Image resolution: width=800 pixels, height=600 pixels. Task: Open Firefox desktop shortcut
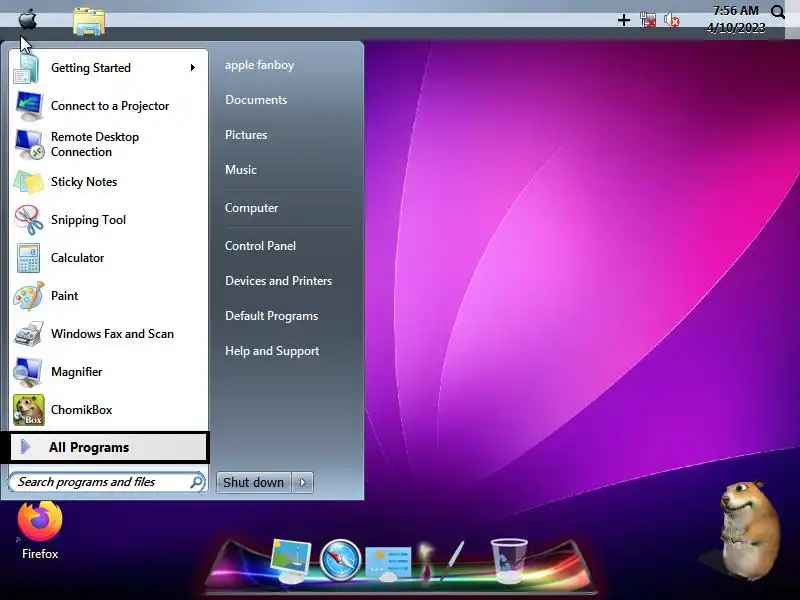pos(40,531)
